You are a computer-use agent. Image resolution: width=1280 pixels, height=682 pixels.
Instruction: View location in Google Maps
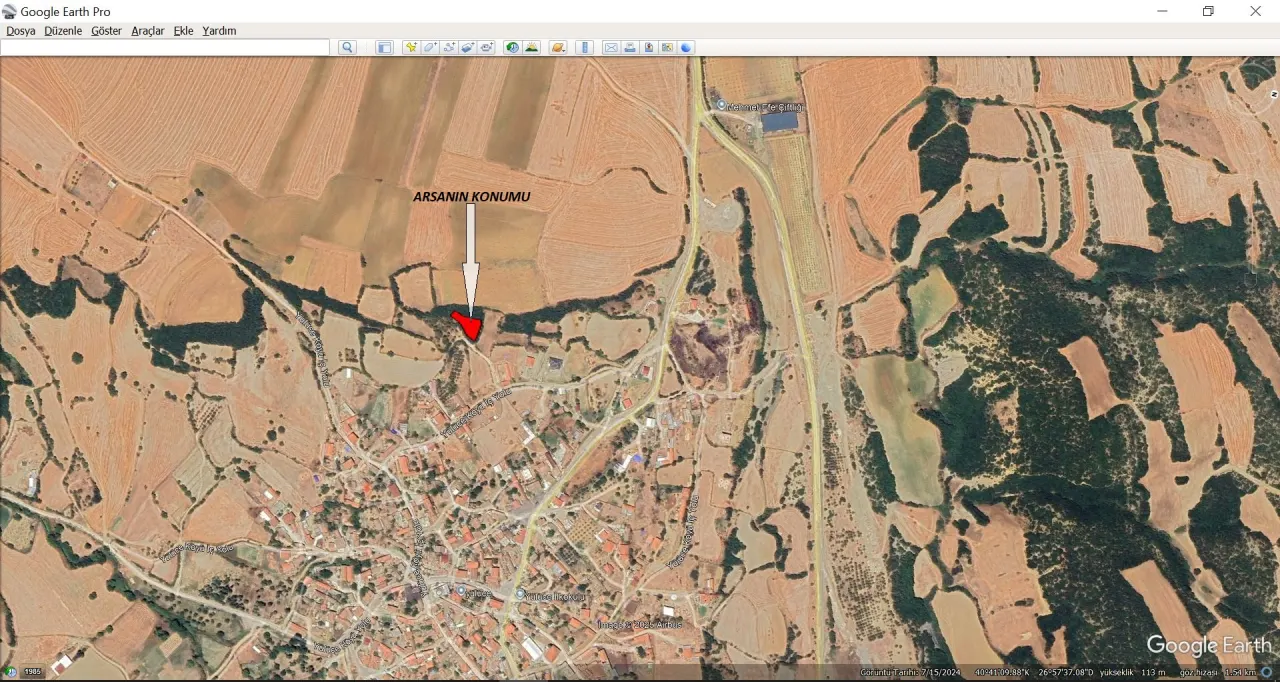667,47
